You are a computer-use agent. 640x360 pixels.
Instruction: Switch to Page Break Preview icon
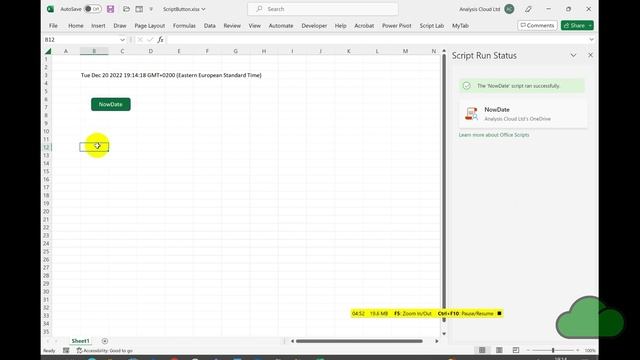click(x=516, y=350)
